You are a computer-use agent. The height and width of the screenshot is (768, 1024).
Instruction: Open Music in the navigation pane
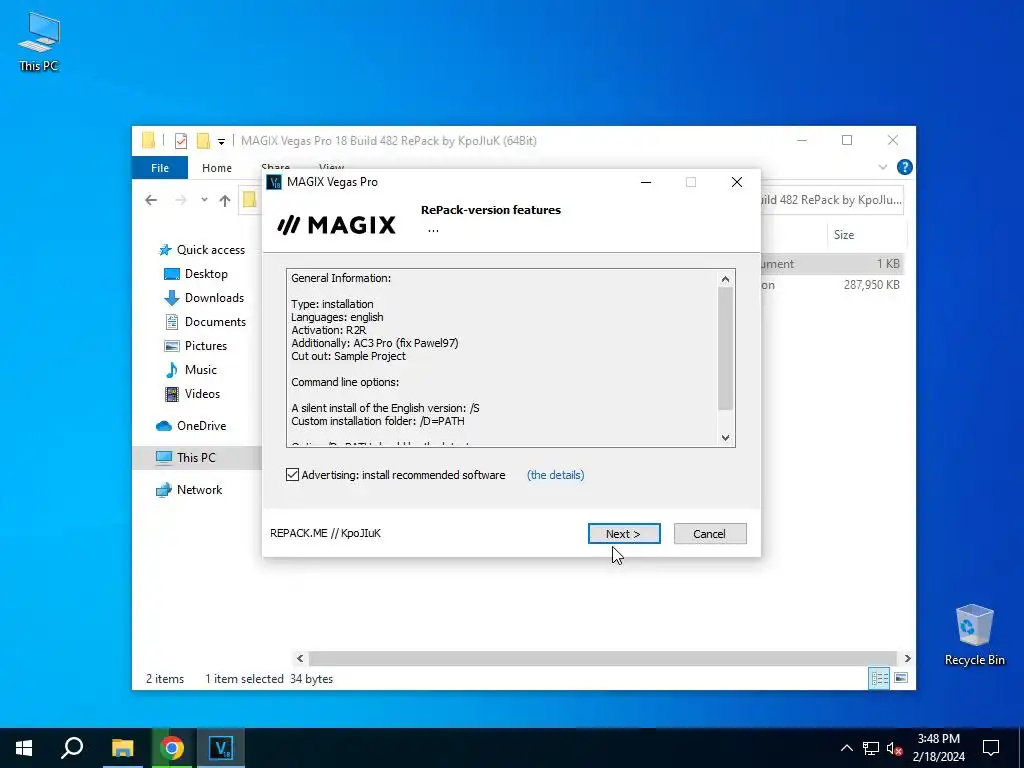tap(191, 370)
